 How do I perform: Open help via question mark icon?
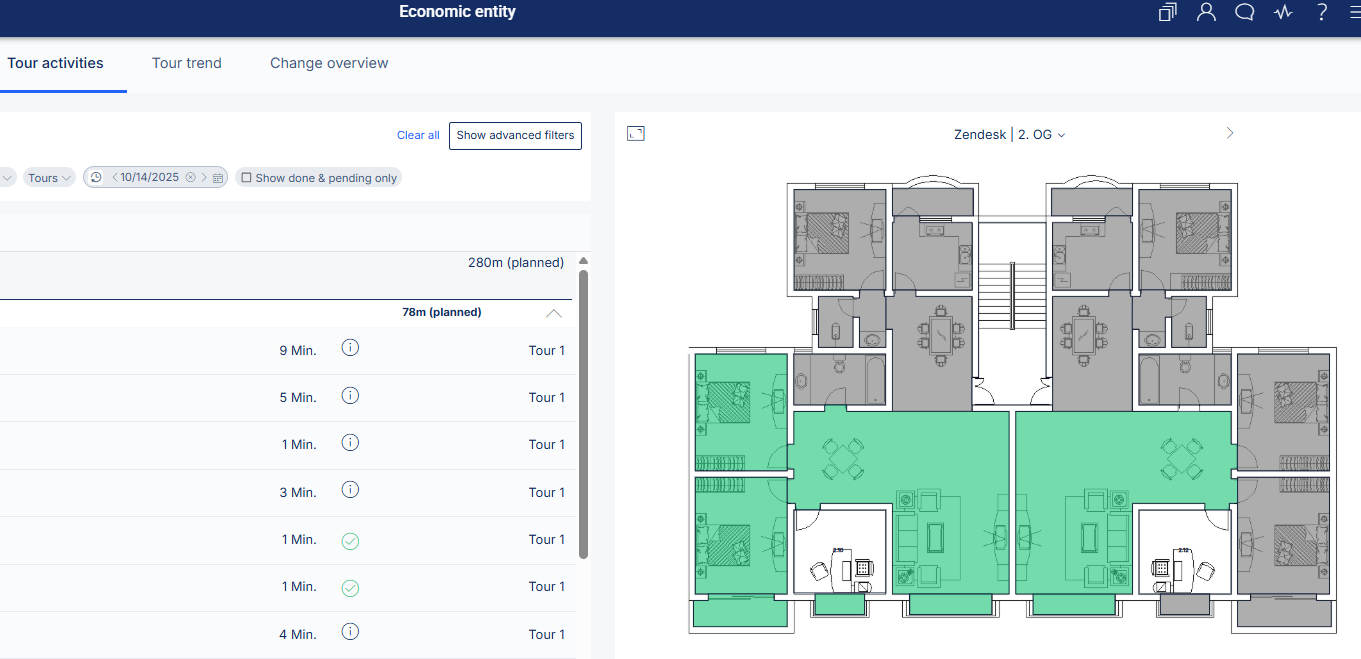pyautogui.click(x=1322, y=13)
